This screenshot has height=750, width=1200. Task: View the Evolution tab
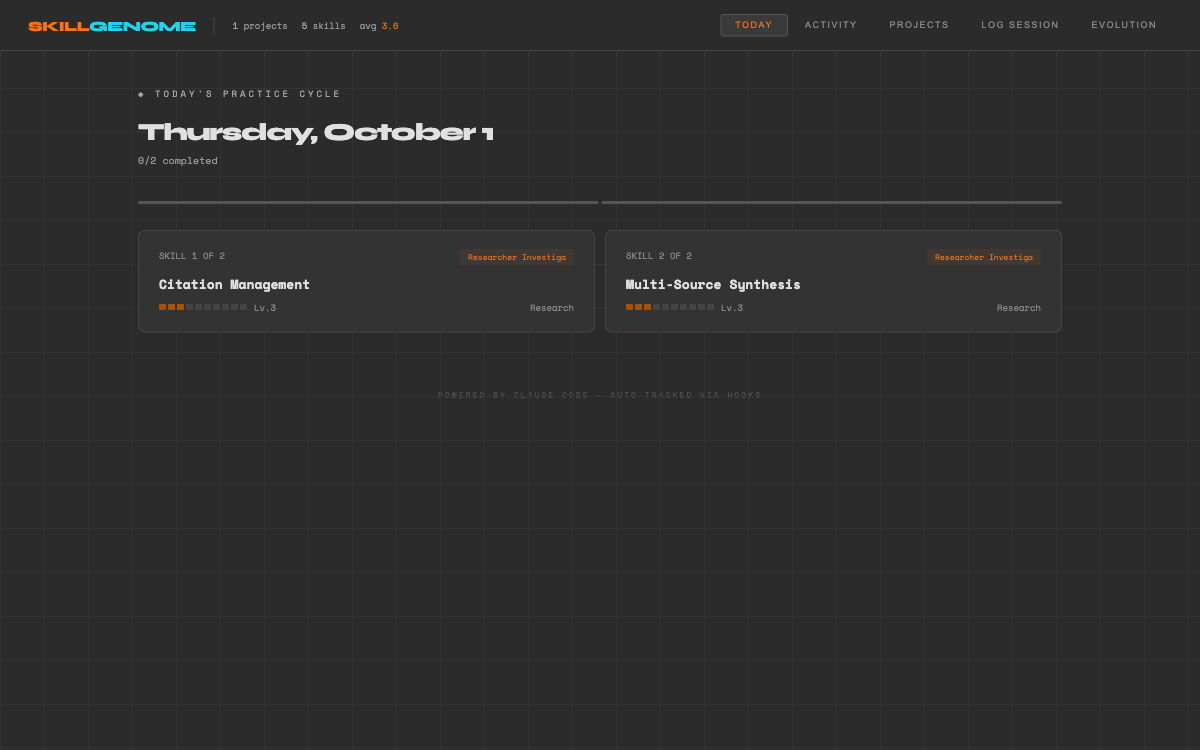1124,25
